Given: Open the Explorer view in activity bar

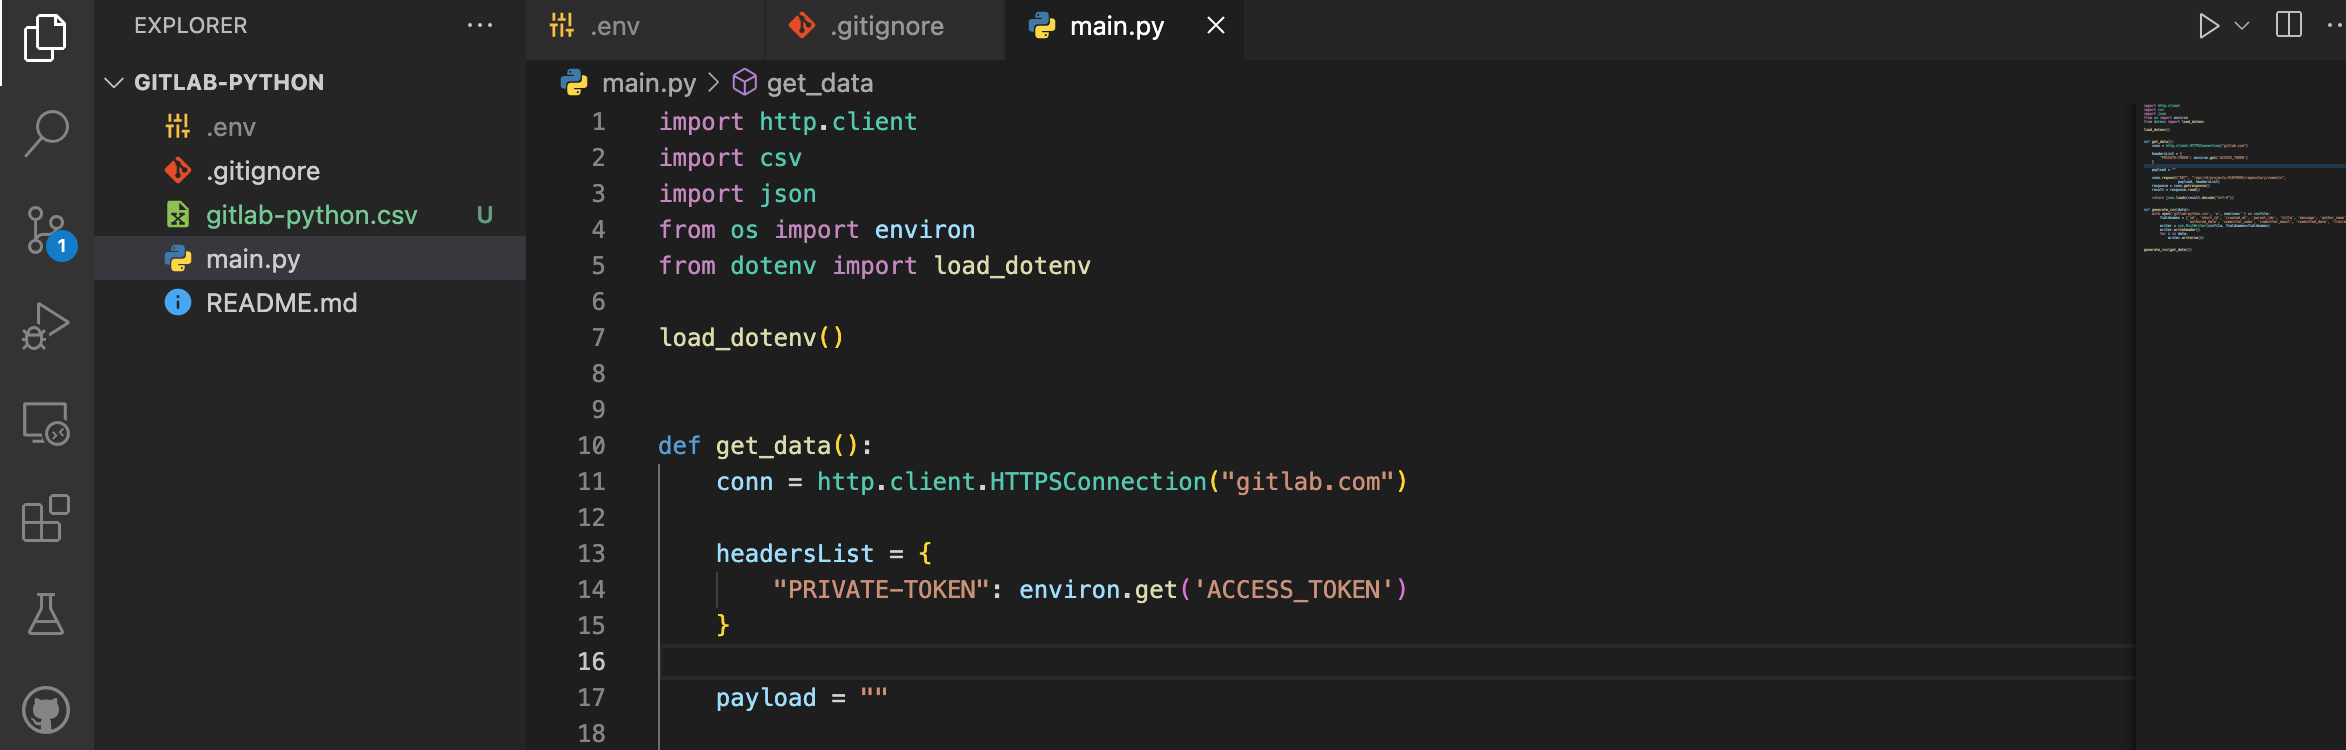Looking at the screenshot, I should 45,38.
